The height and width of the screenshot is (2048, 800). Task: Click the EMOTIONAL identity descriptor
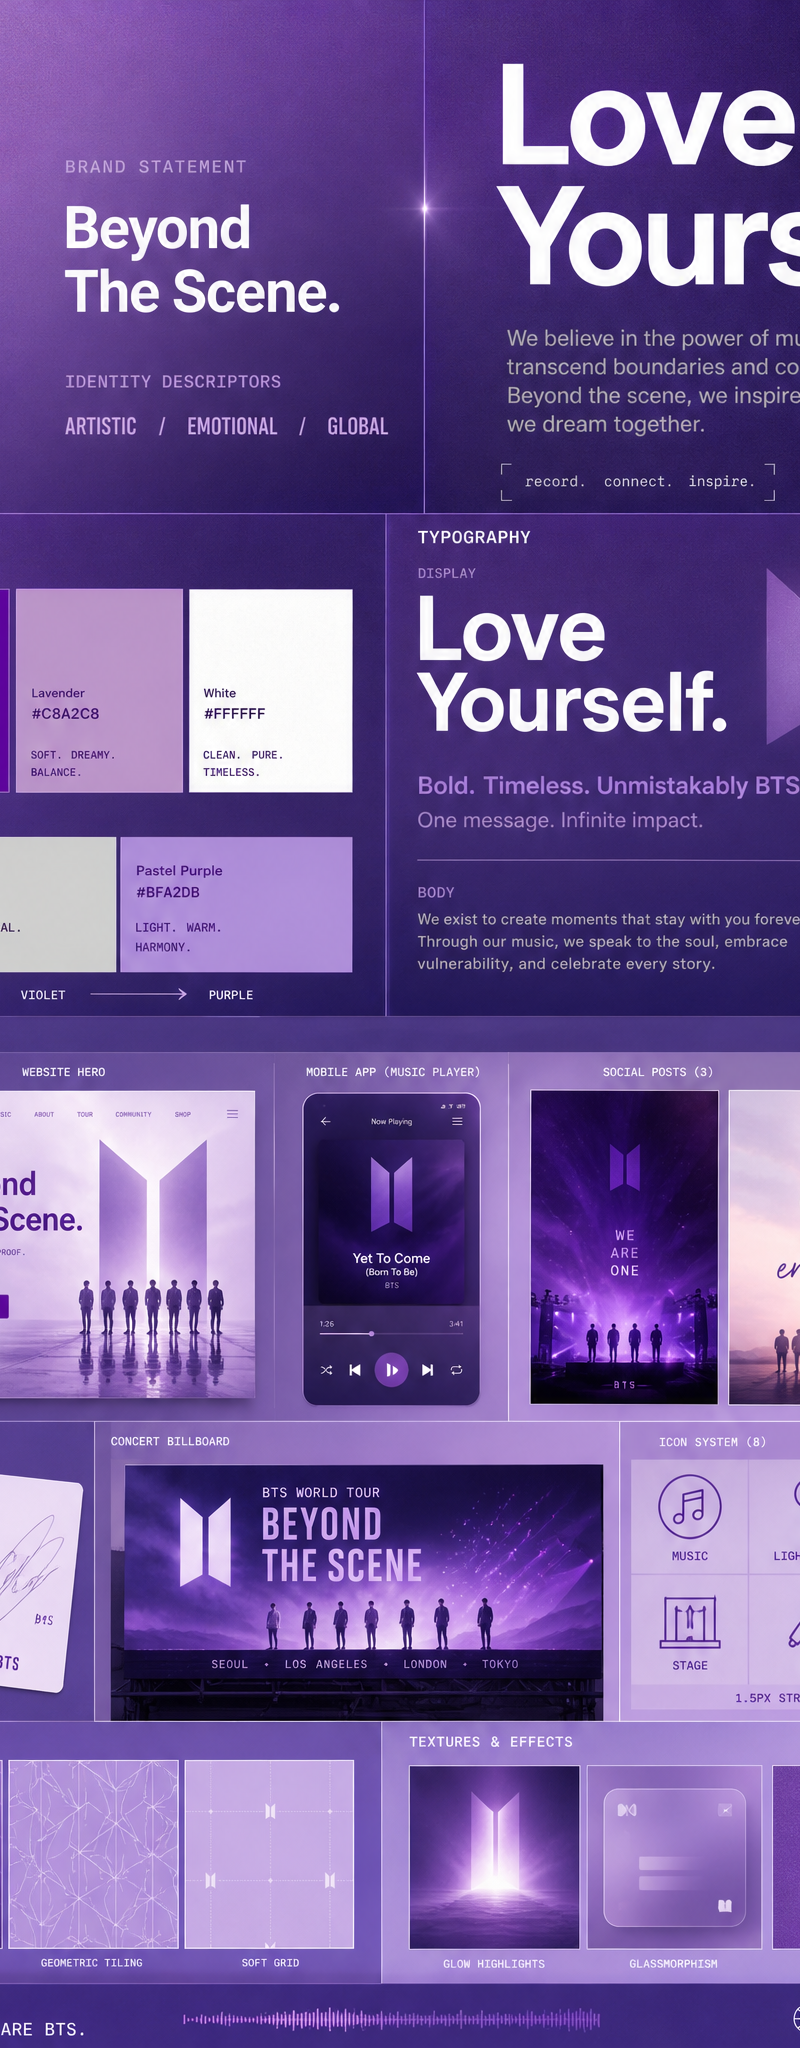click(232, 426)
